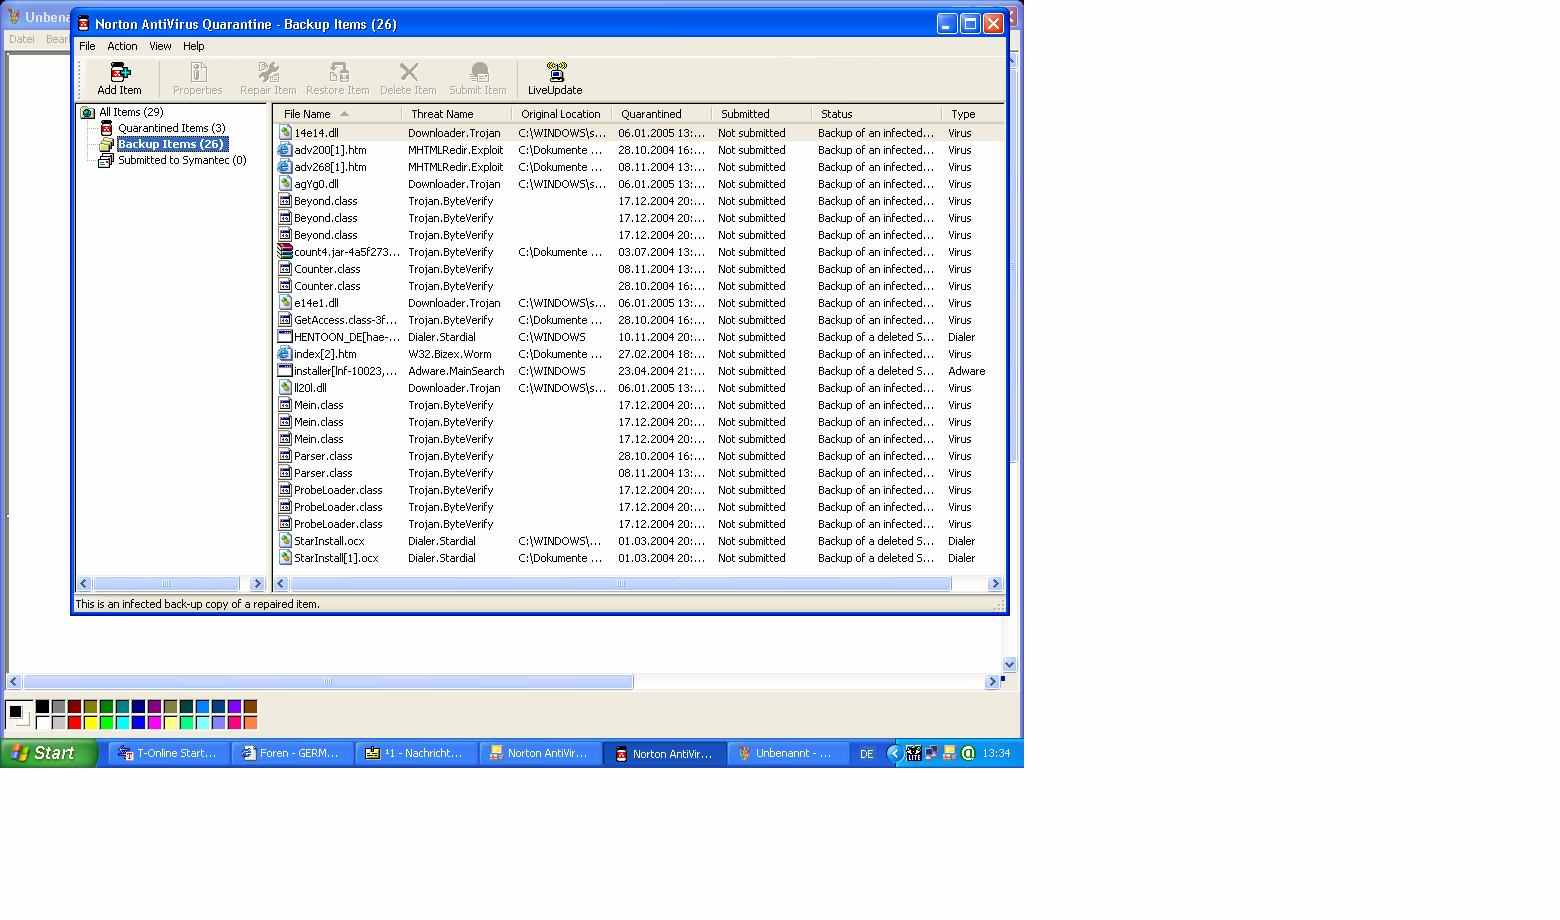
Task: Switch to Unbenannt Paint taskbar button
Action: pos(788,754)
